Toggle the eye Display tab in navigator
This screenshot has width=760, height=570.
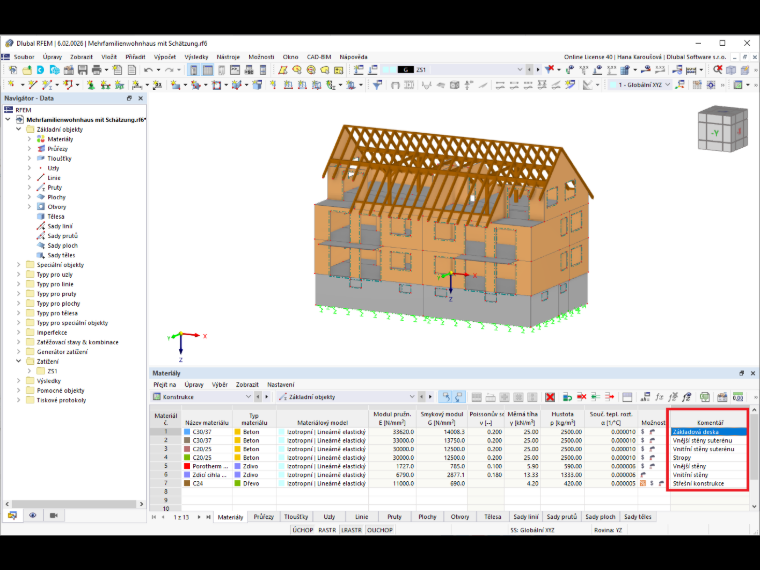pyautogui.click(x=32, y=515)
